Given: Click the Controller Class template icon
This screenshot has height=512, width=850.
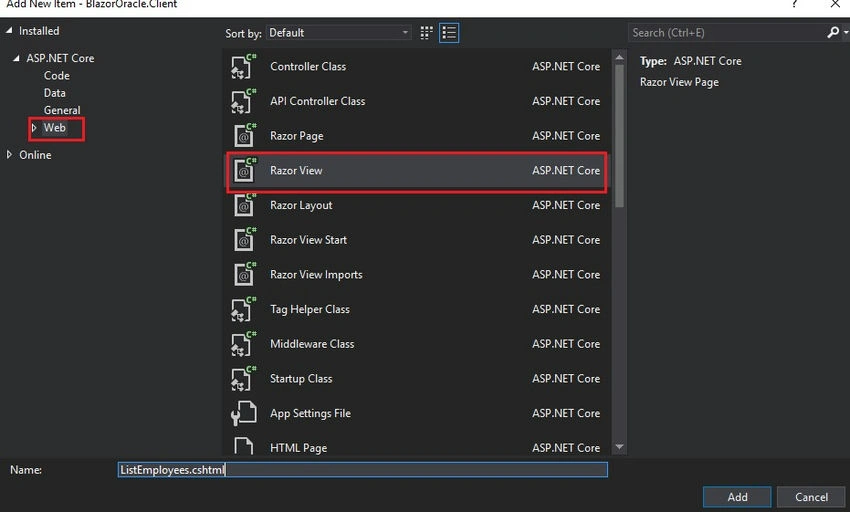Looking at the screenshot, I should (243, 66).
